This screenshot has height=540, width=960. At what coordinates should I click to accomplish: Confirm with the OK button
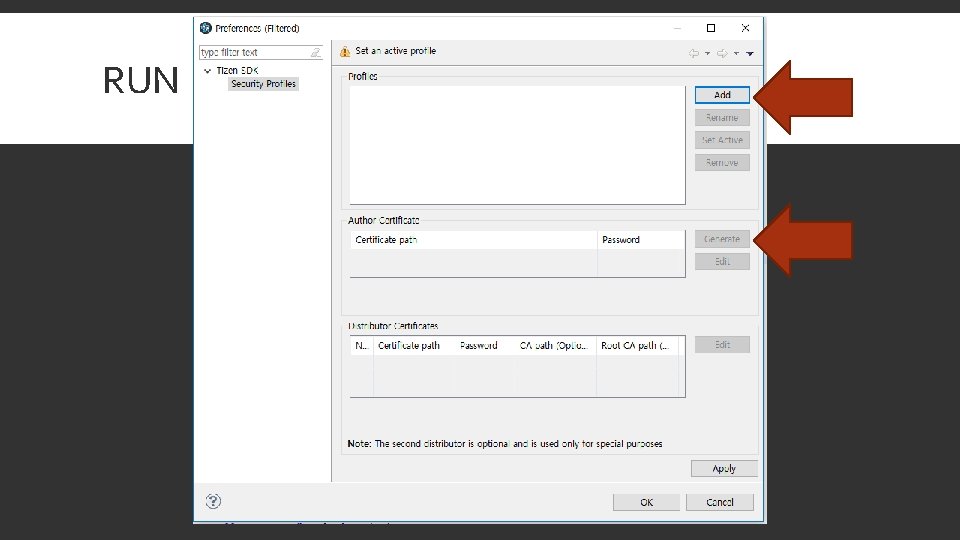click(x=647, y=502)
